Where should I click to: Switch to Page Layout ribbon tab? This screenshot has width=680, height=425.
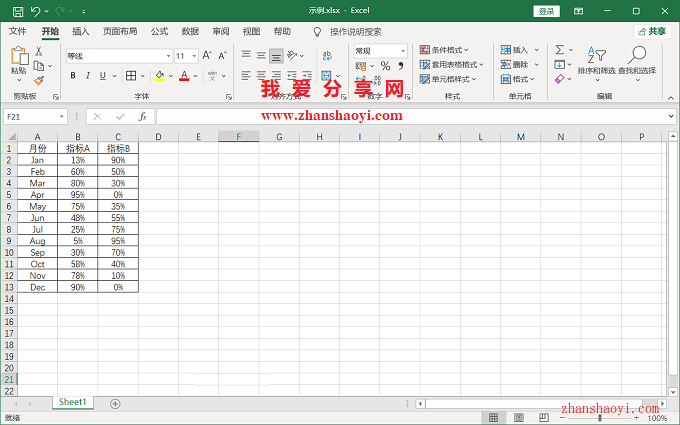click(120, 31)
